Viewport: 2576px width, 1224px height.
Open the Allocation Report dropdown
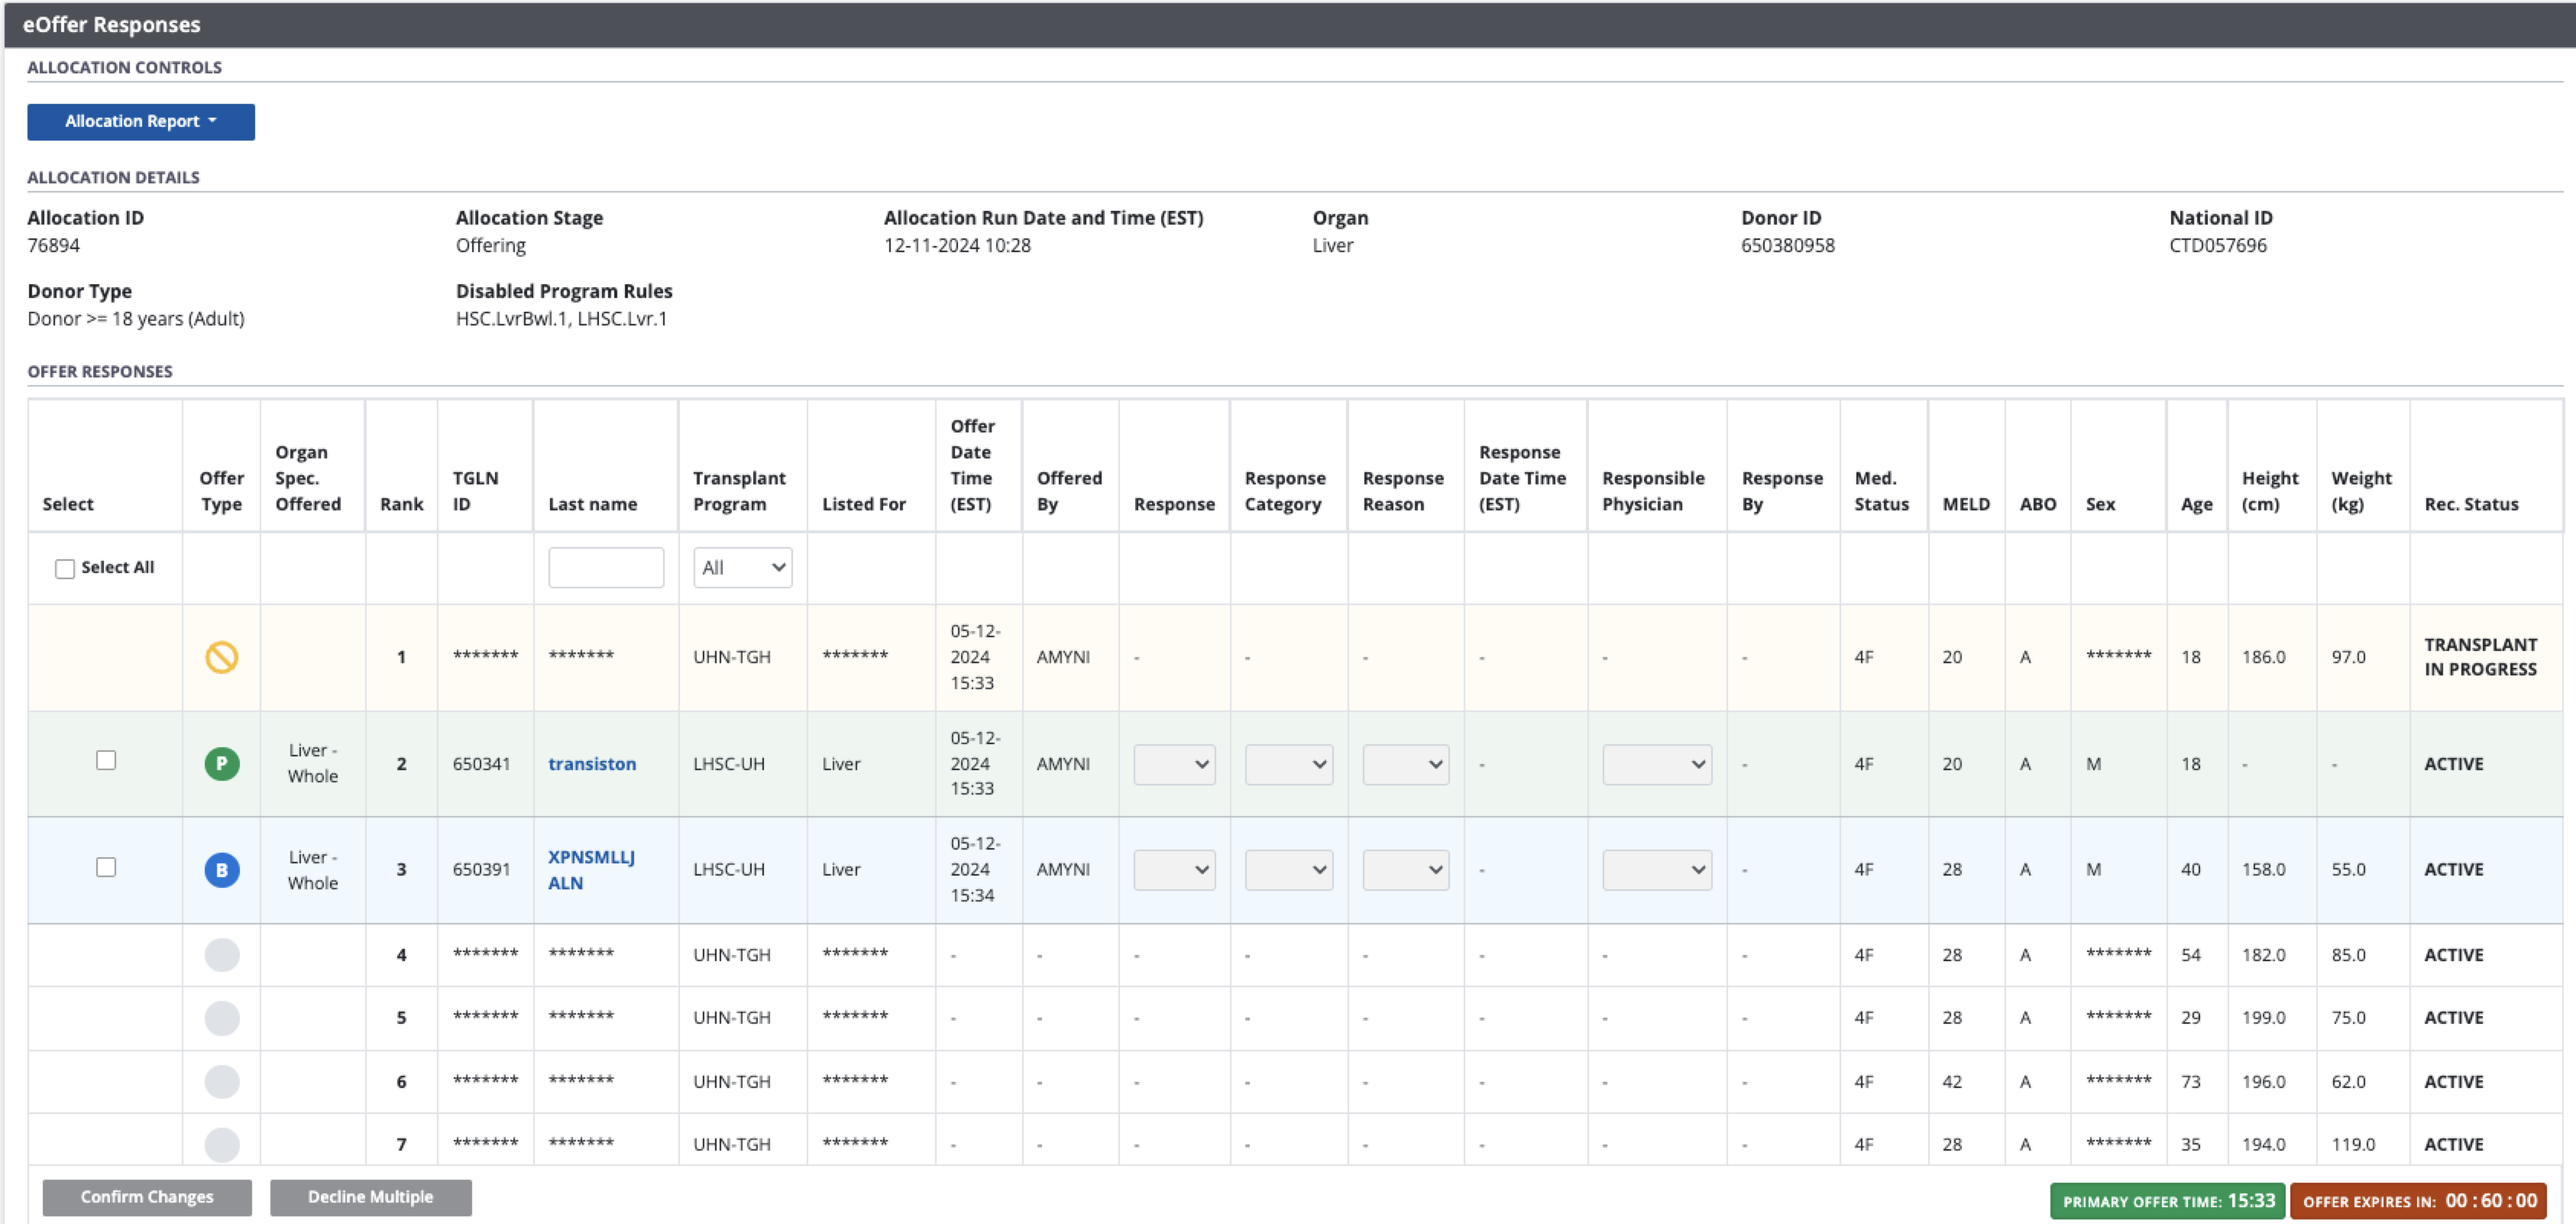[141, 122]
